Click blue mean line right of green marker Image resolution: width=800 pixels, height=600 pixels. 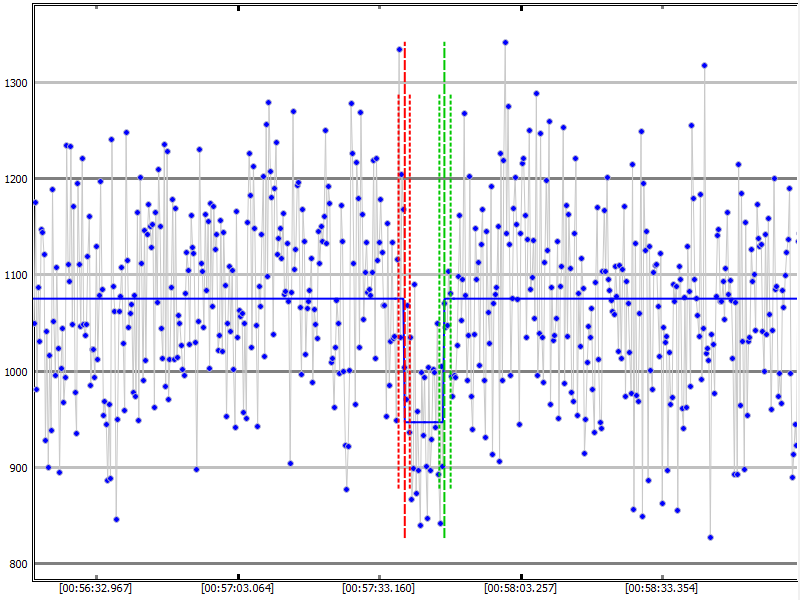(620, 298)
